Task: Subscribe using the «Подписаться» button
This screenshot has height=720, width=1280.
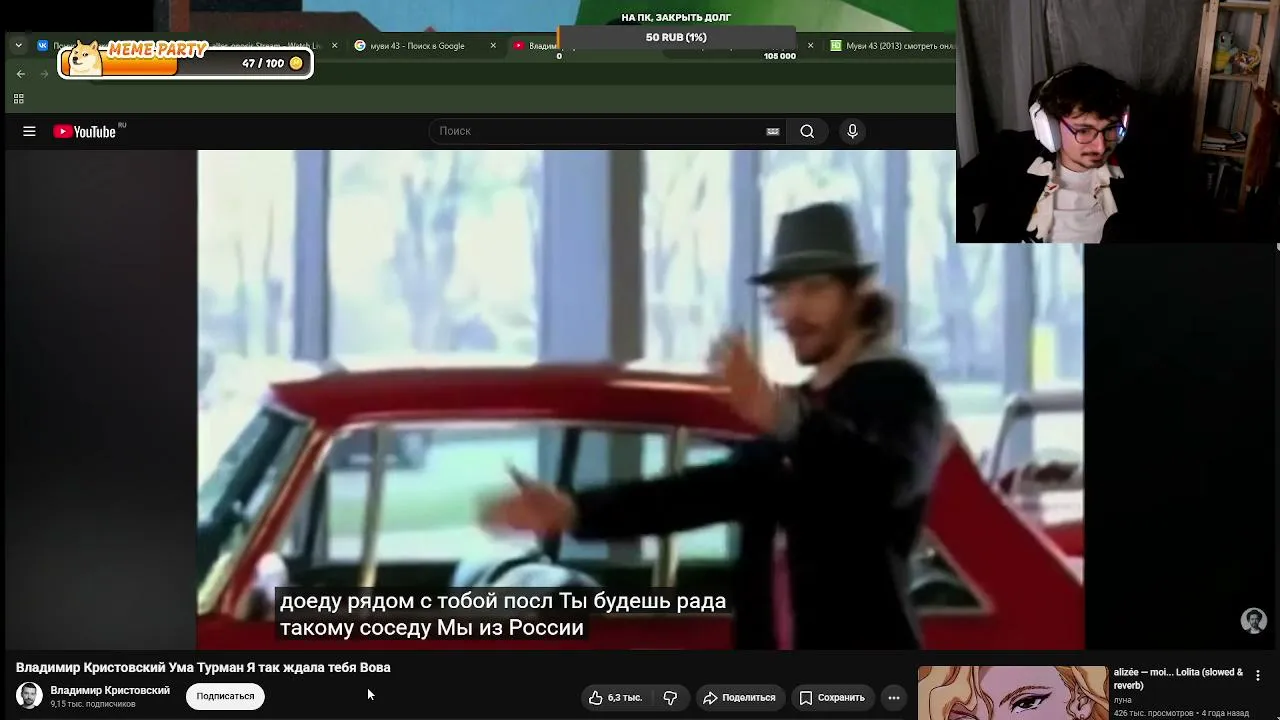Action: coord(225,696)
